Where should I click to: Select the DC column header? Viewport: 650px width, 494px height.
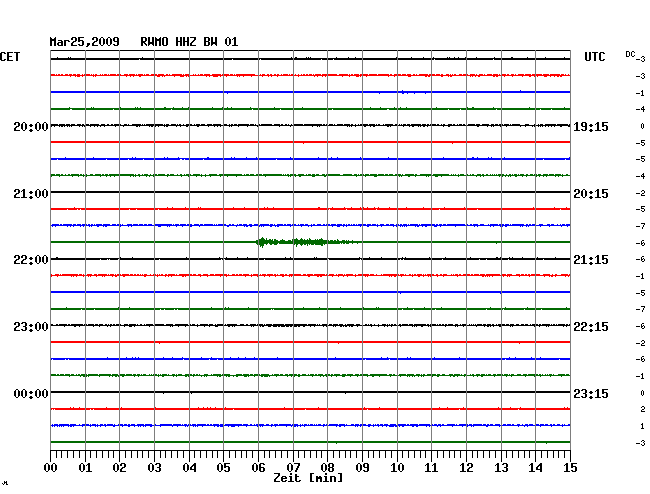click(x=630, y=54)
